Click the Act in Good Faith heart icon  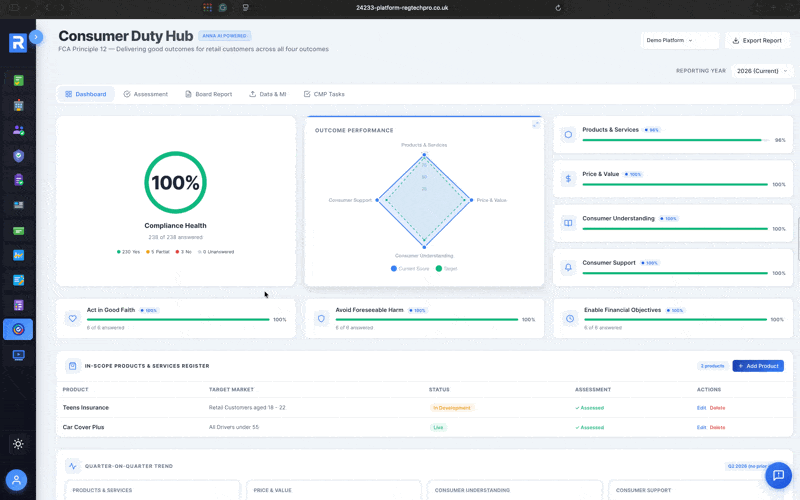[x=72, y=318]
